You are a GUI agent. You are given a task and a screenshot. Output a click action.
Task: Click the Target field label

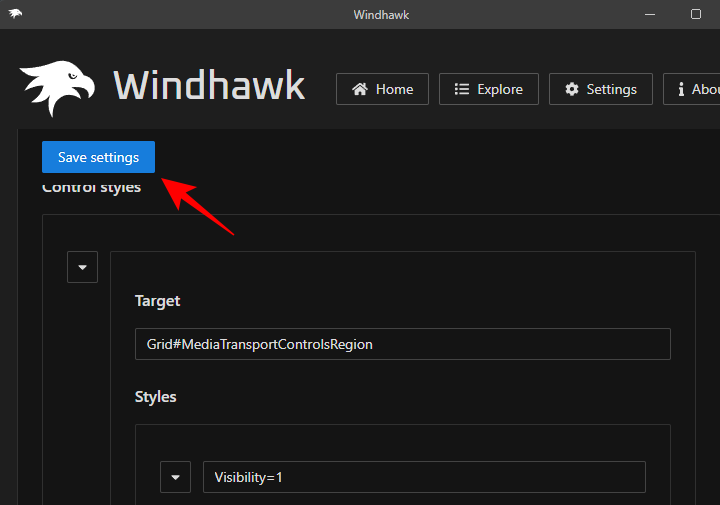(x=157, y=300)
